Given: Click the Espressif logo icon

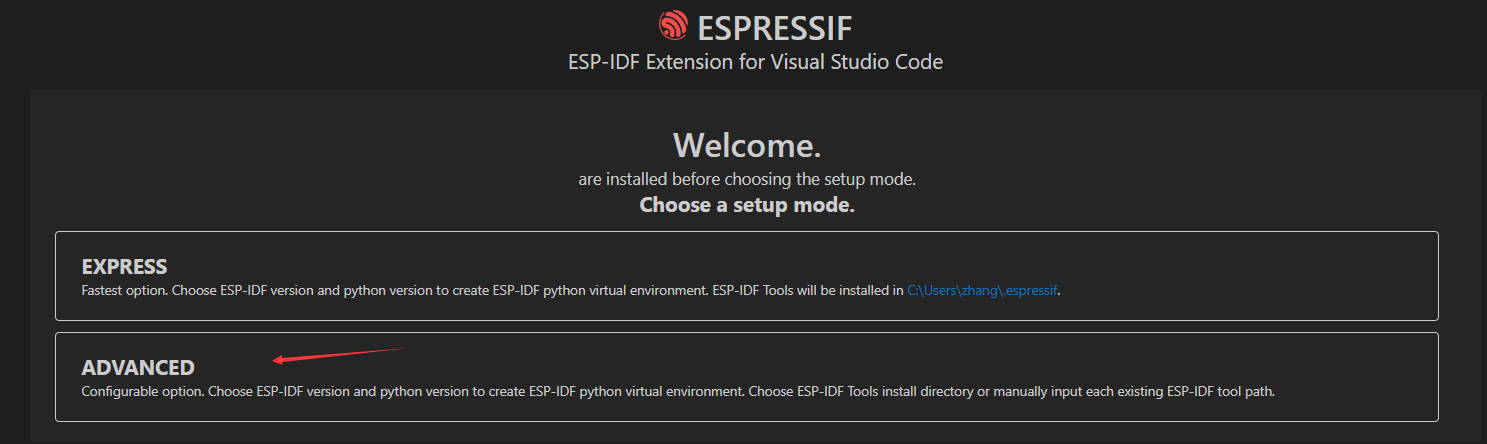Looking at the screenshot, I should 673,26.
